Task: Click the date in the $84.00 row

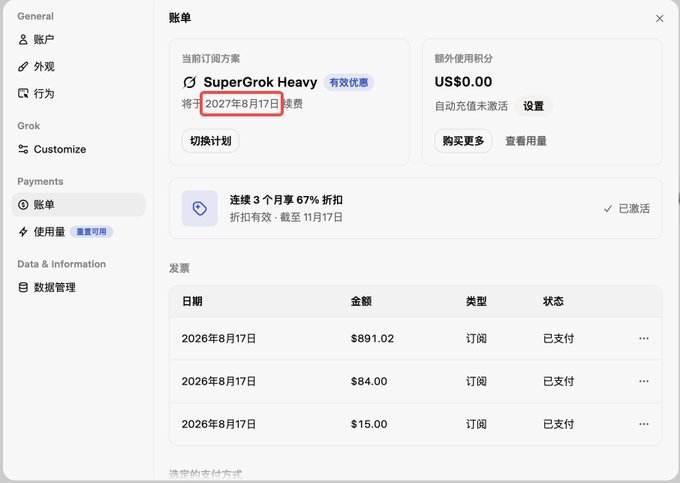Action: pyautogui.click(x=219, y=382)
